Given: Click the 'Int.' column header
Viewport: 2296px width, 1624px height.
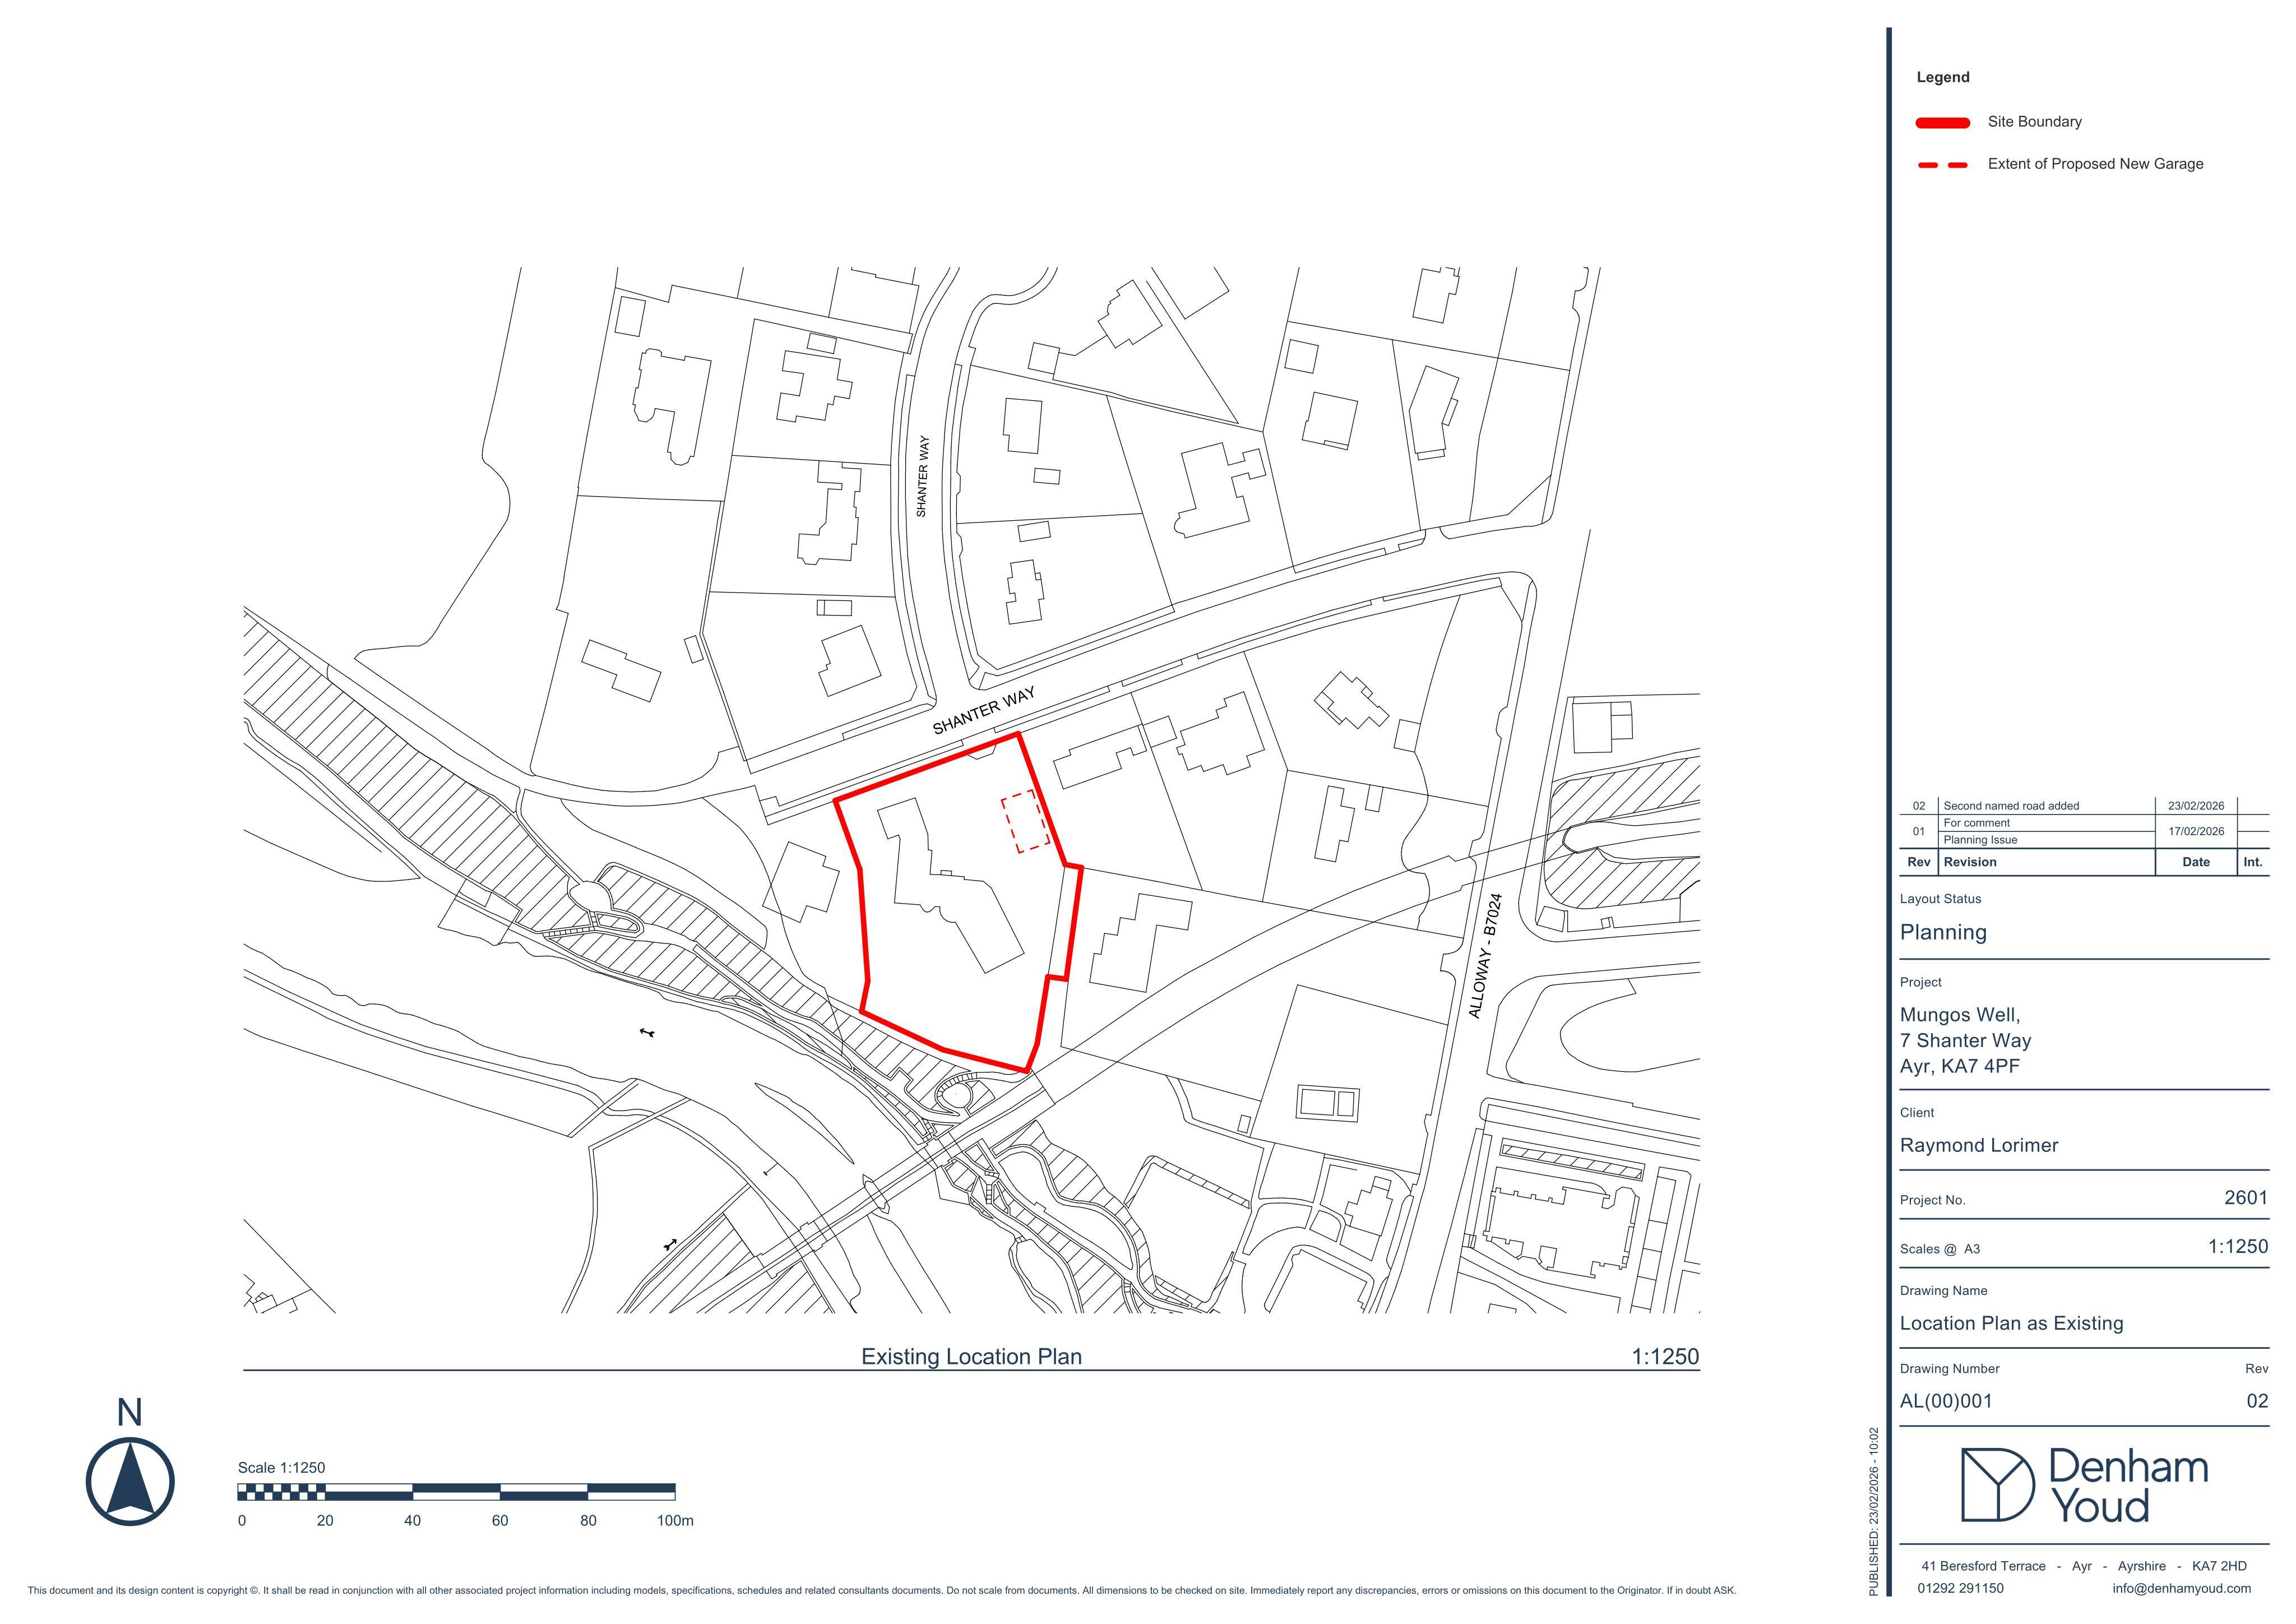Looking at the screenshot, I should pos(2252,862).
